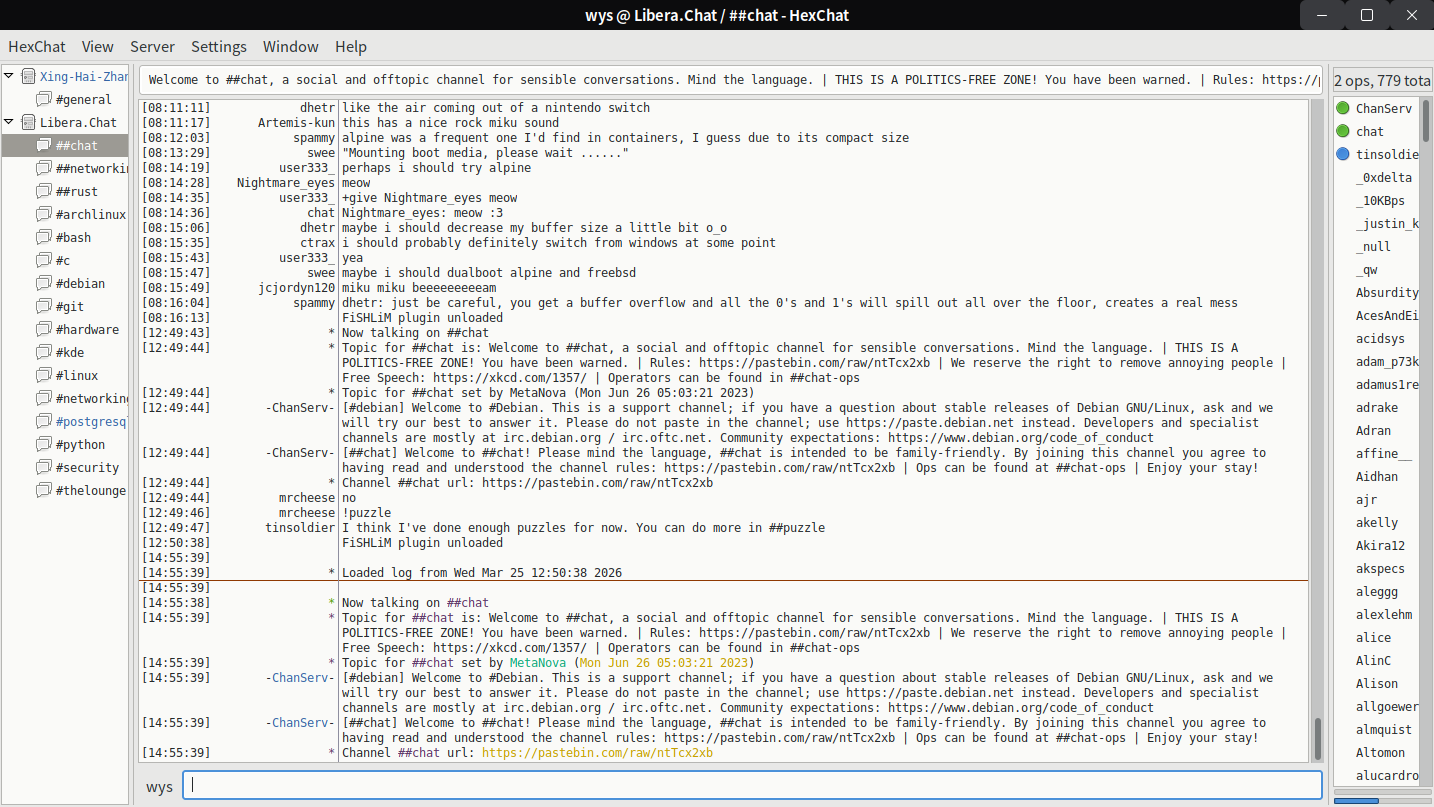Open the Window menu
The height and width of the screenshot is (807, 1434).
tap(291, 46)
